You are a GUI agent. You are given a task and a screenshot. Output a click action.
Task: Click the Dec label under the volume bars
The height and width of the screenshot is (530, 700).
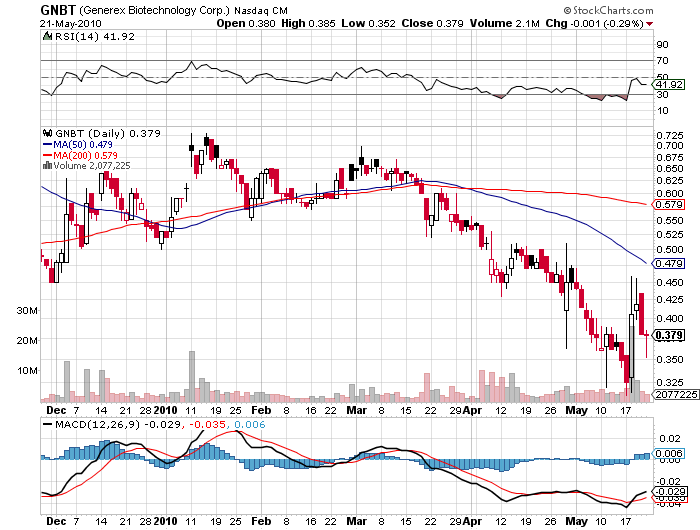point(56,410)
